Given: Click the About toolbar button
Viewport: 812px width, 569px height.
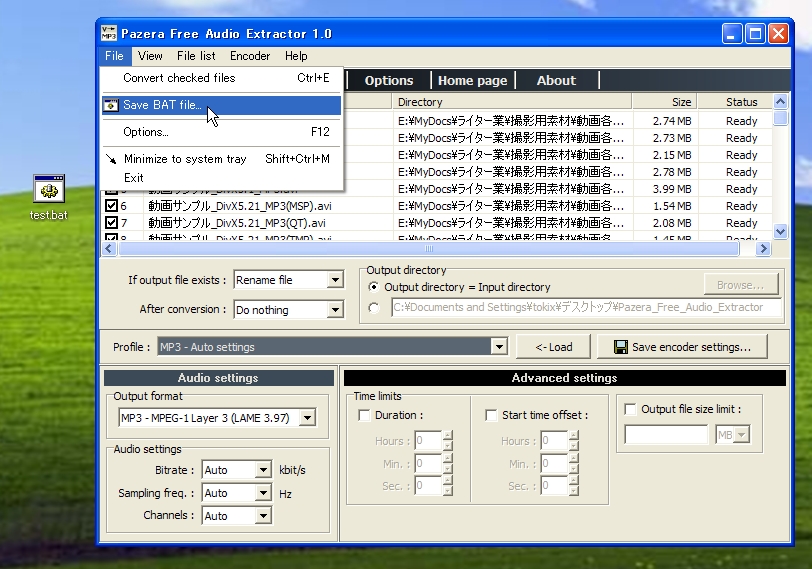Looking at the screenshot, I should (557, 81).
